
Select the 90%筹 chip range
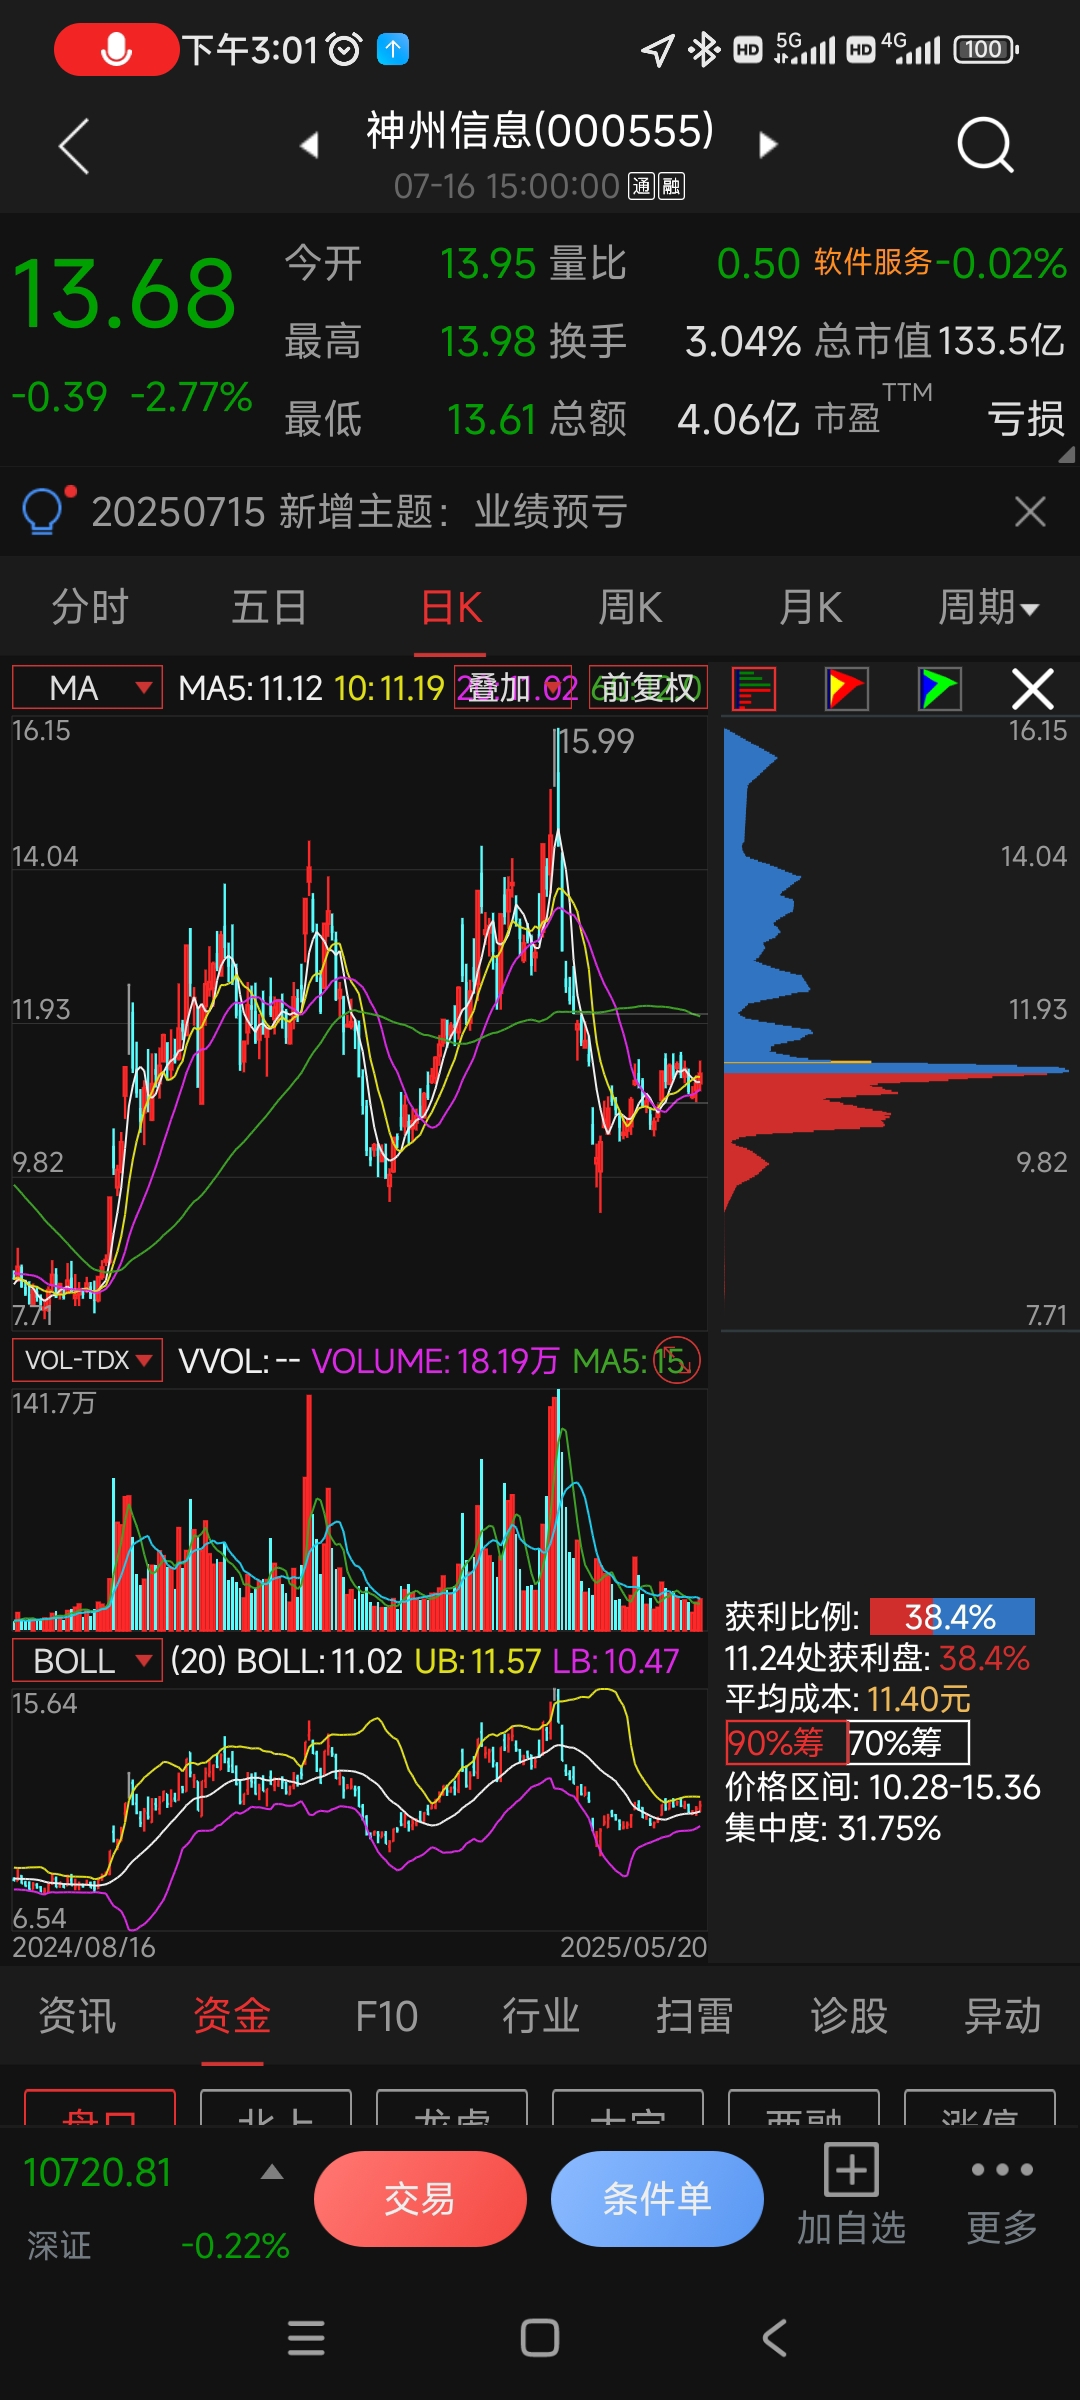(786, 1743)
